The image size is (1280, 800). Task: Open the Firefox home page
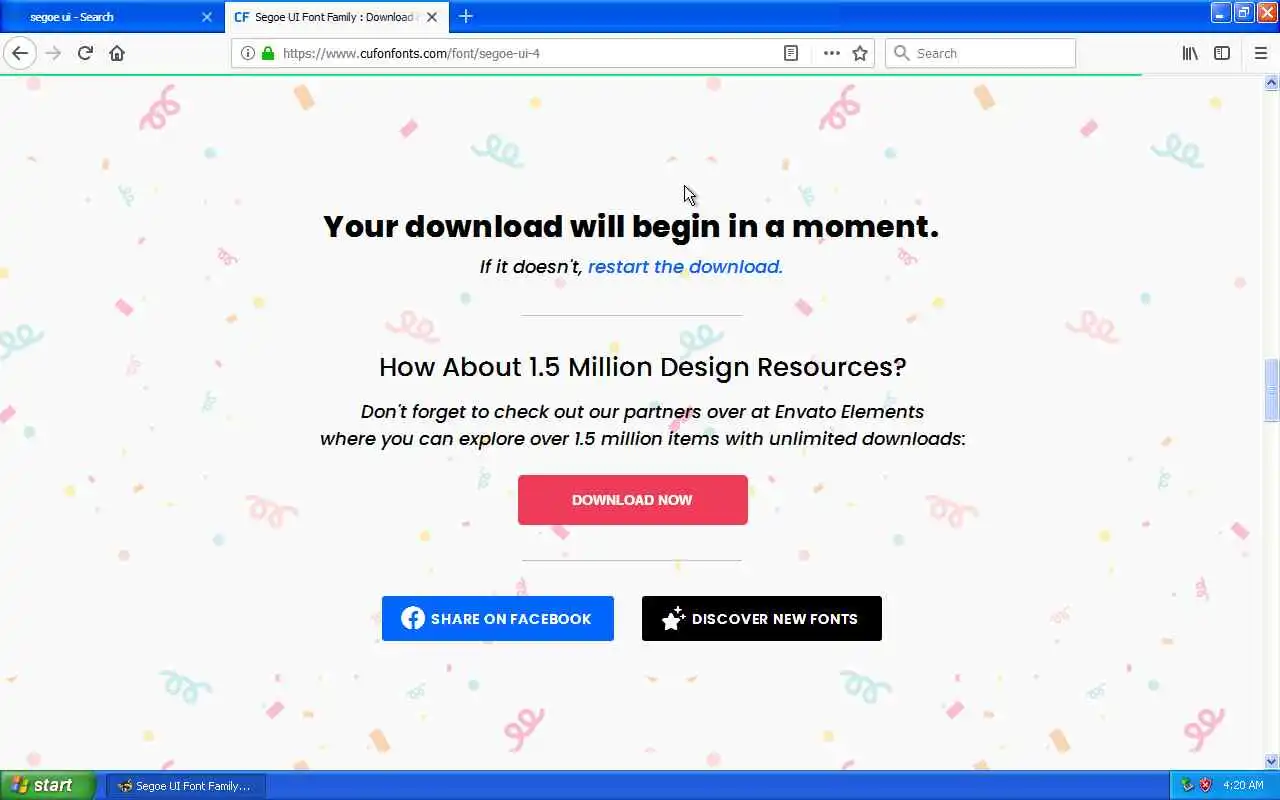point(117,53)
